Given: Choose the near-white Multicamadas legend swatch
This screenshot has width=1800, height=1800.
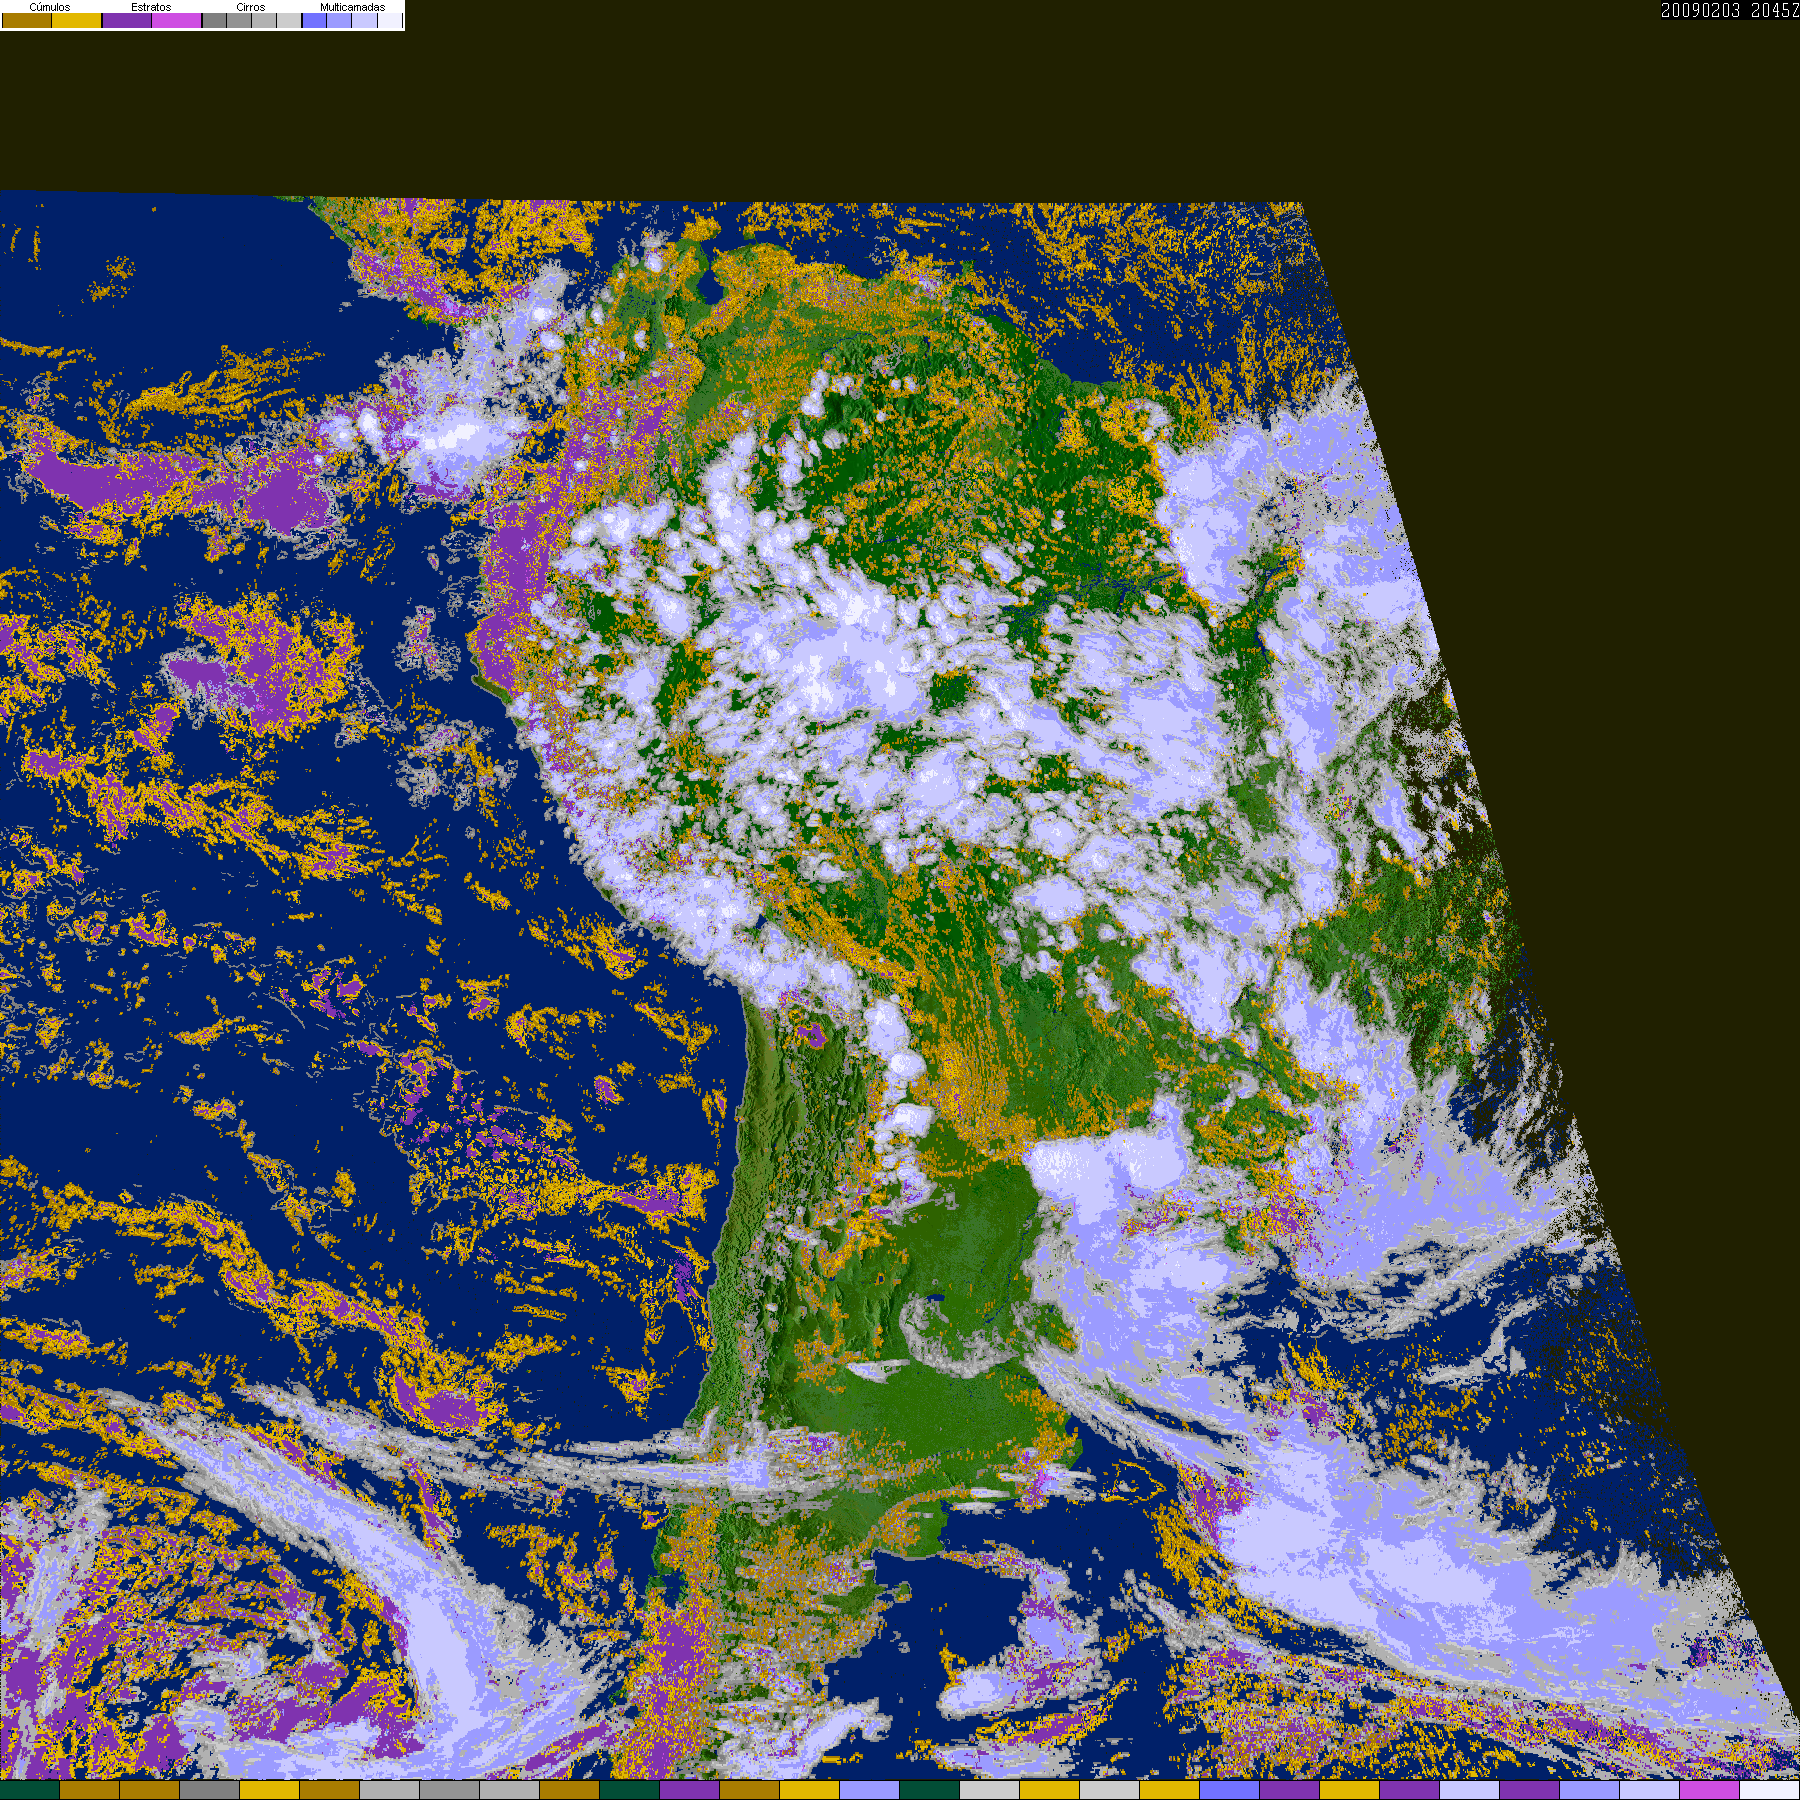Looking at the screenshot, I should (x=390, y=20).
